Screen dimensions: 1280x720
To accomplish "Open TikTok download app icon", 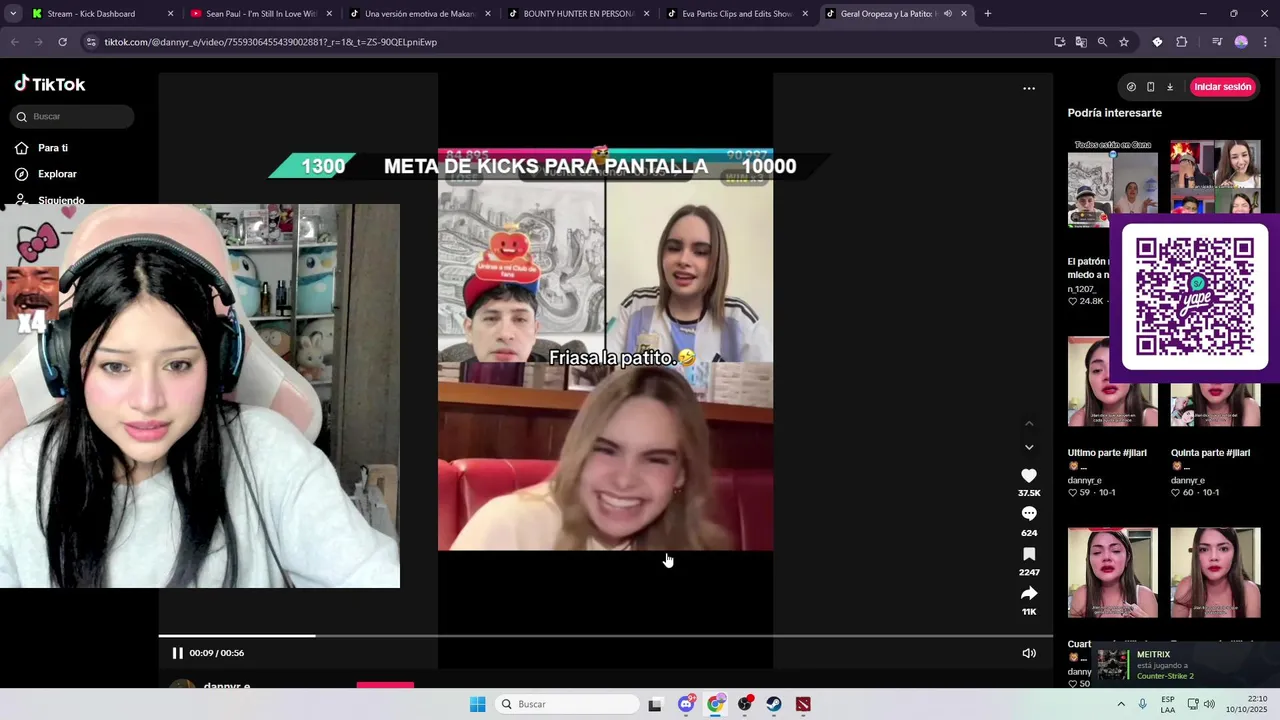I will click(x=1170, y=87).
